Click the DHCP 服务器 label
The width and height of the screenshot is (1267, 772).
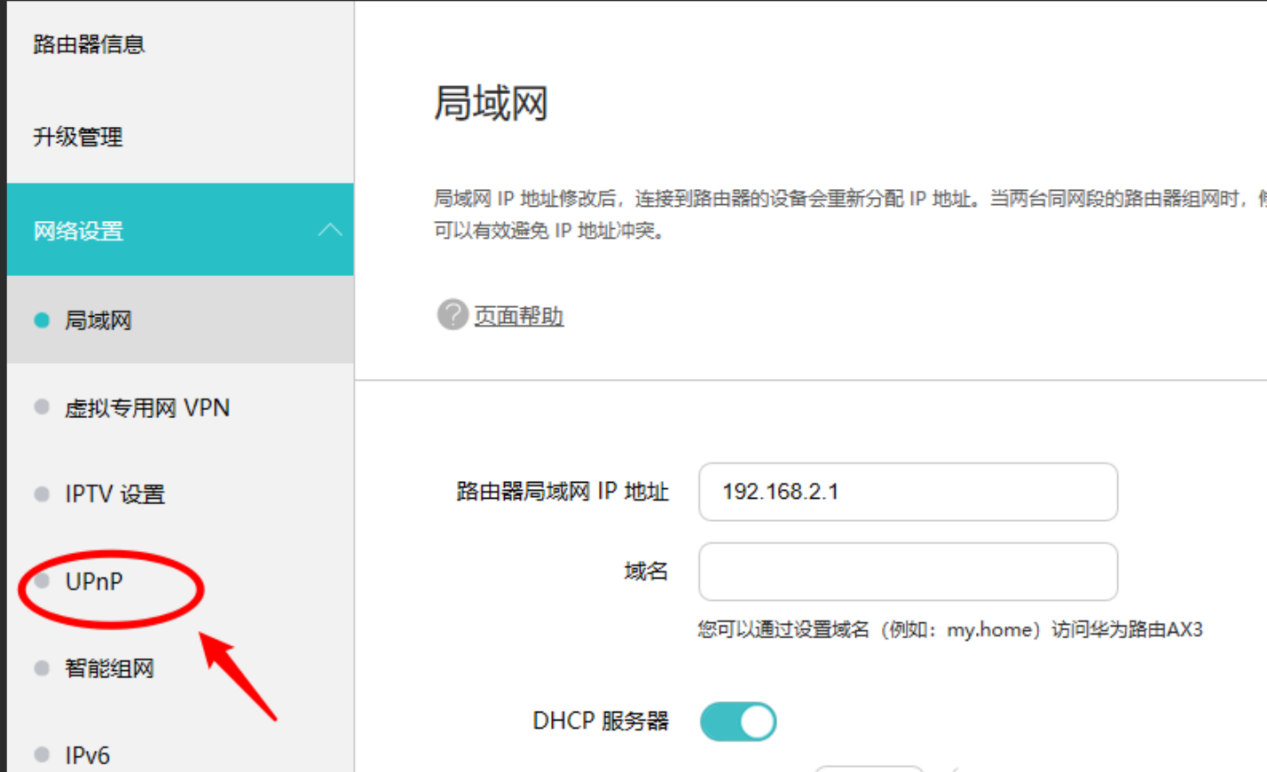click(x=601, y=721)
